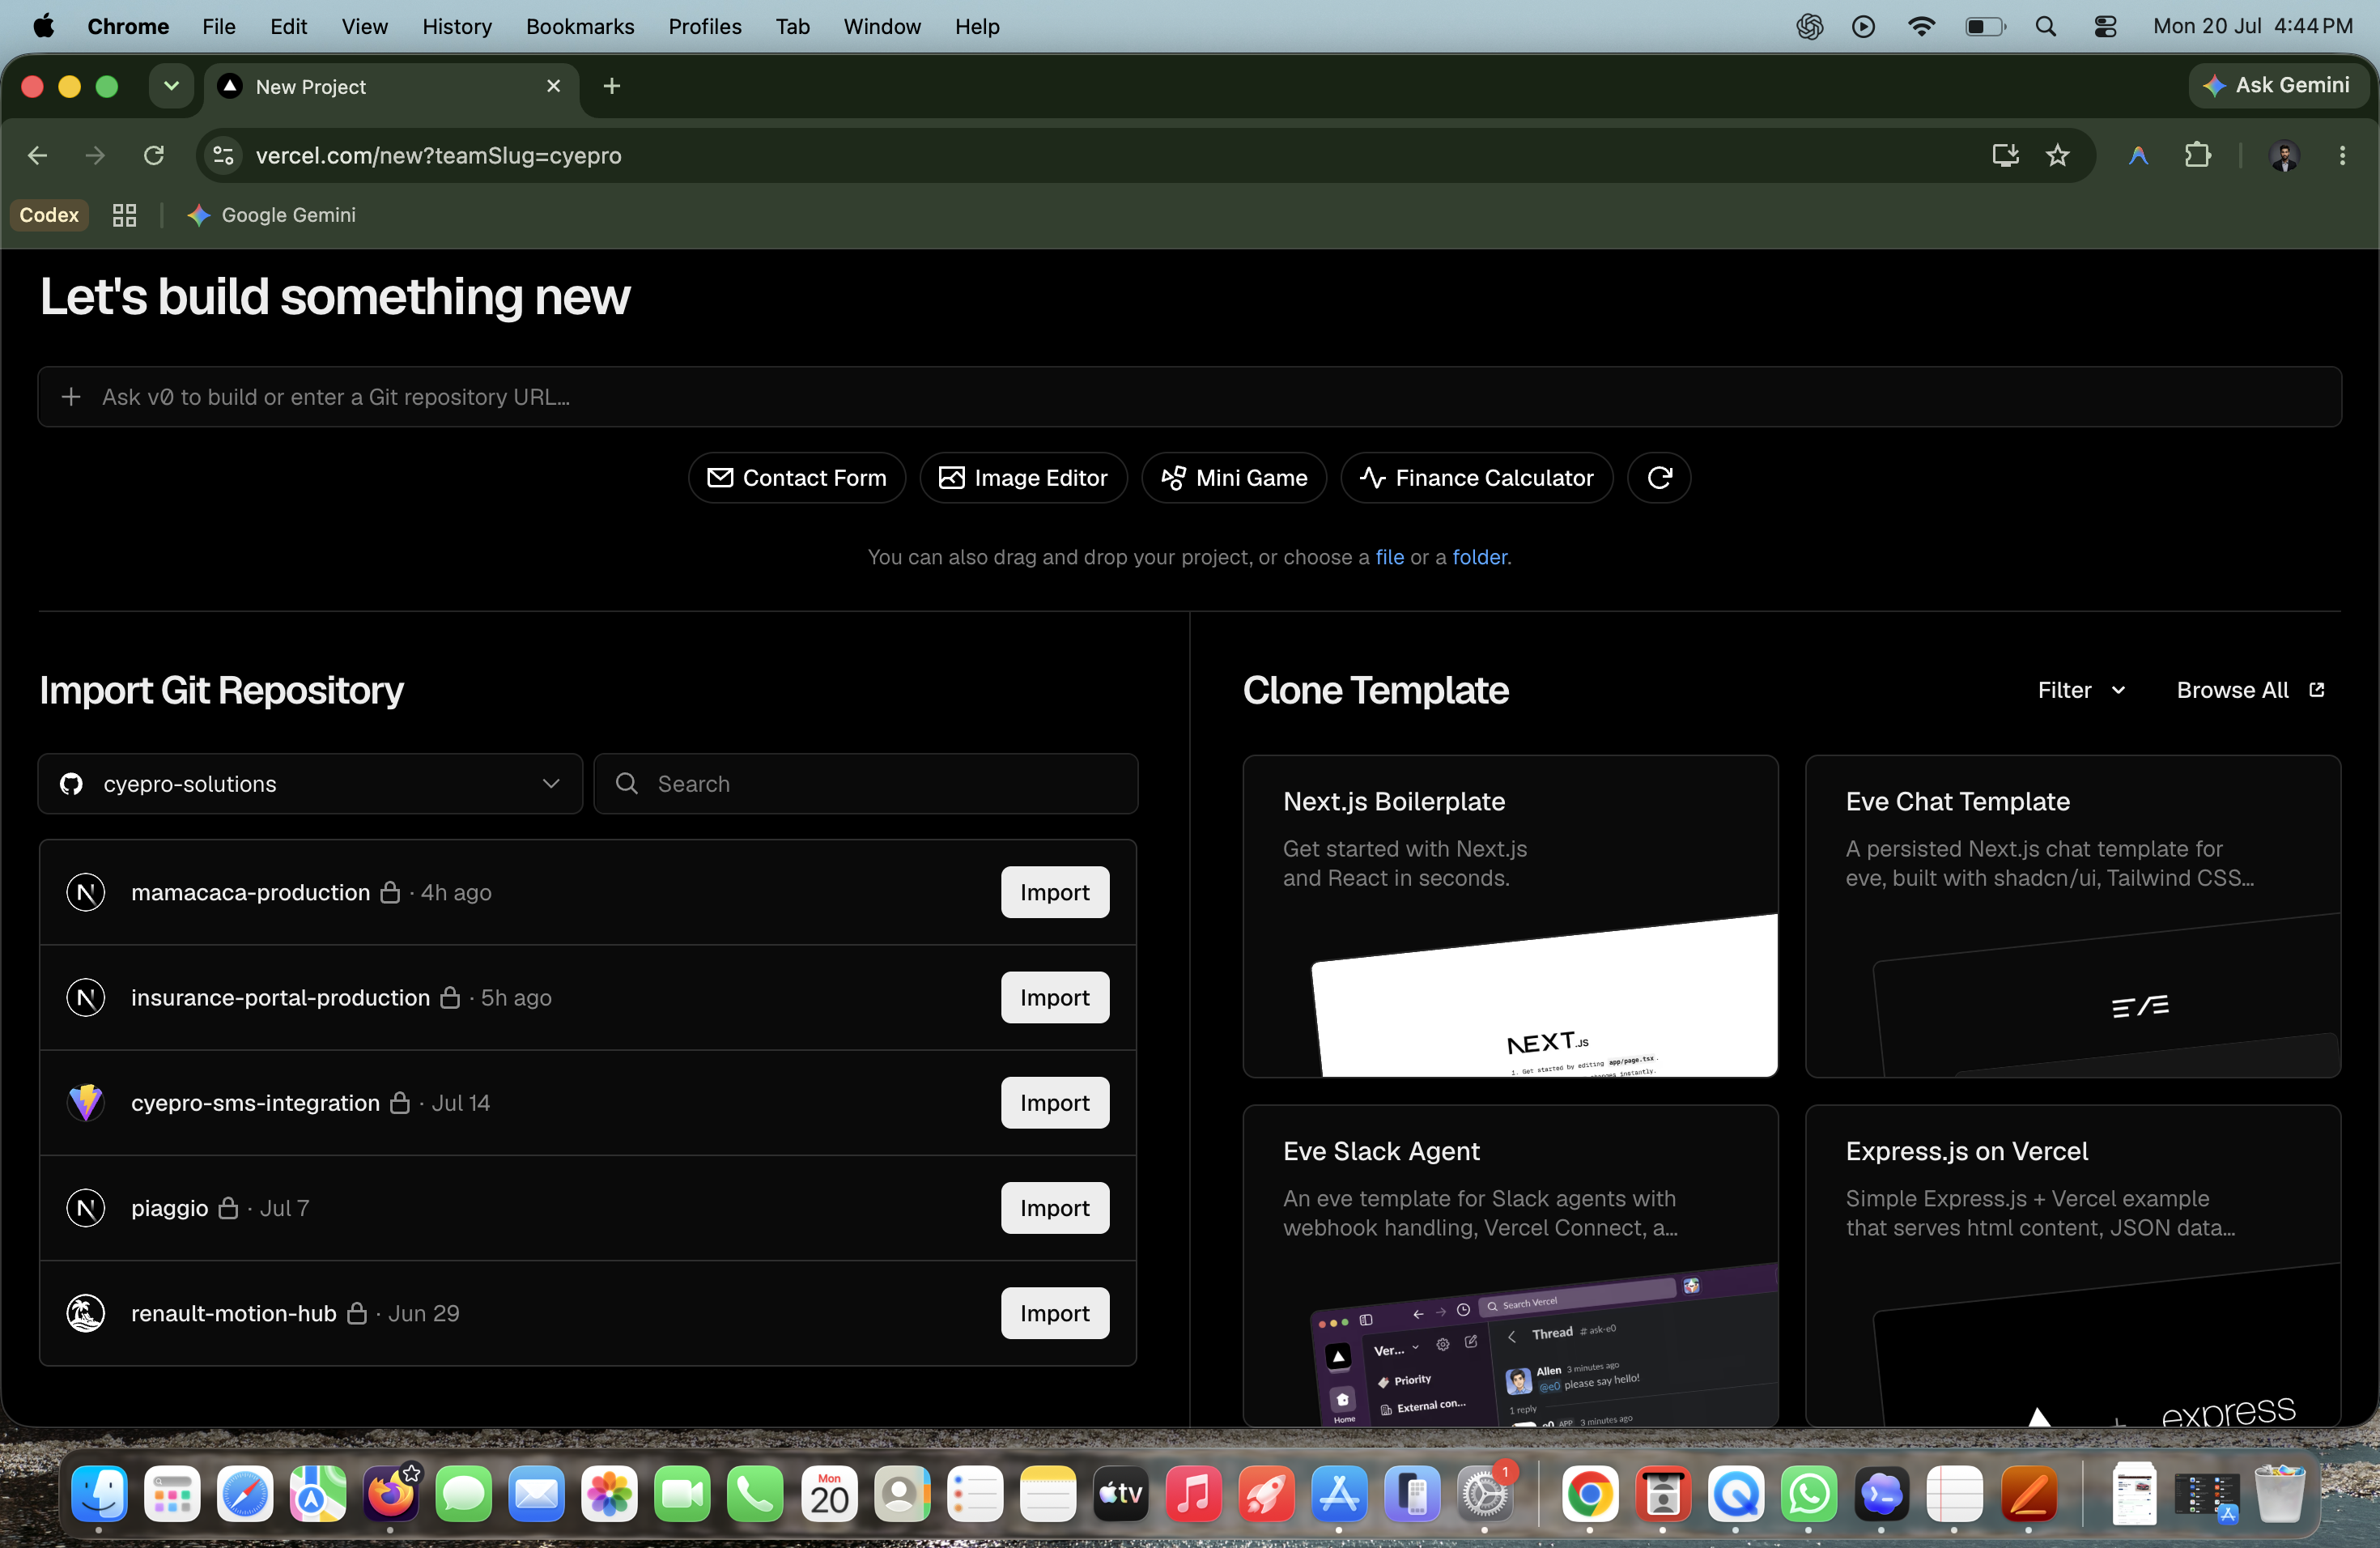
Task: Click the folder link
Action: (x=1479, y=557)
